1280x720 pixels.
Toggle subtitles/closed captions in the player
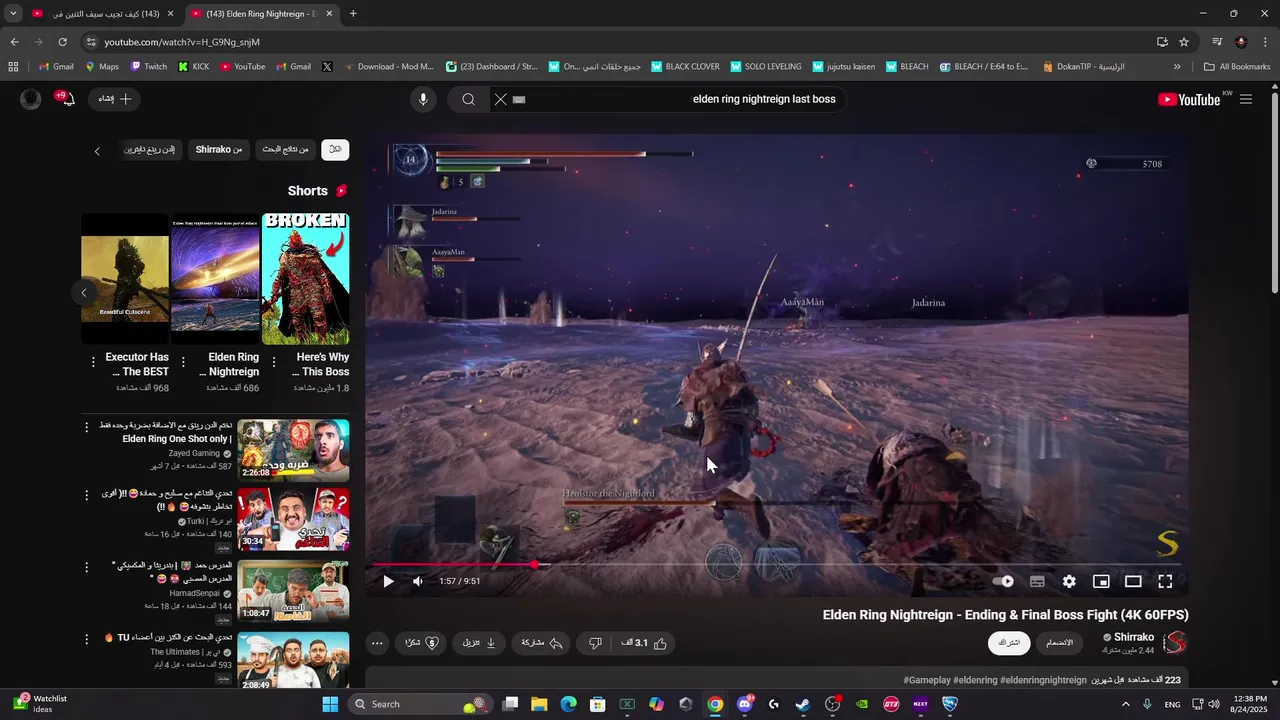tap(1037, 581)
